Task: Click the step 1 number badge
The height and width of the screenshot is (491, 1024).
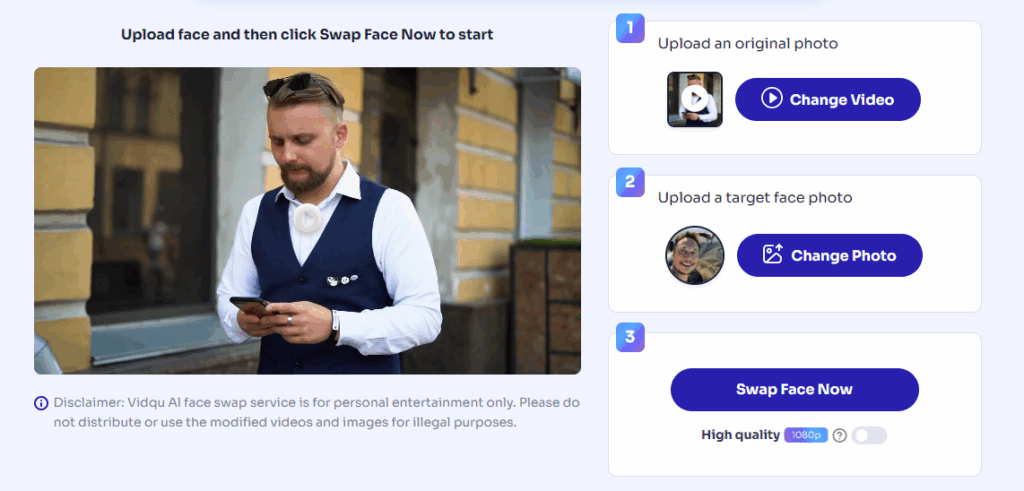Action: click(630, 28)
